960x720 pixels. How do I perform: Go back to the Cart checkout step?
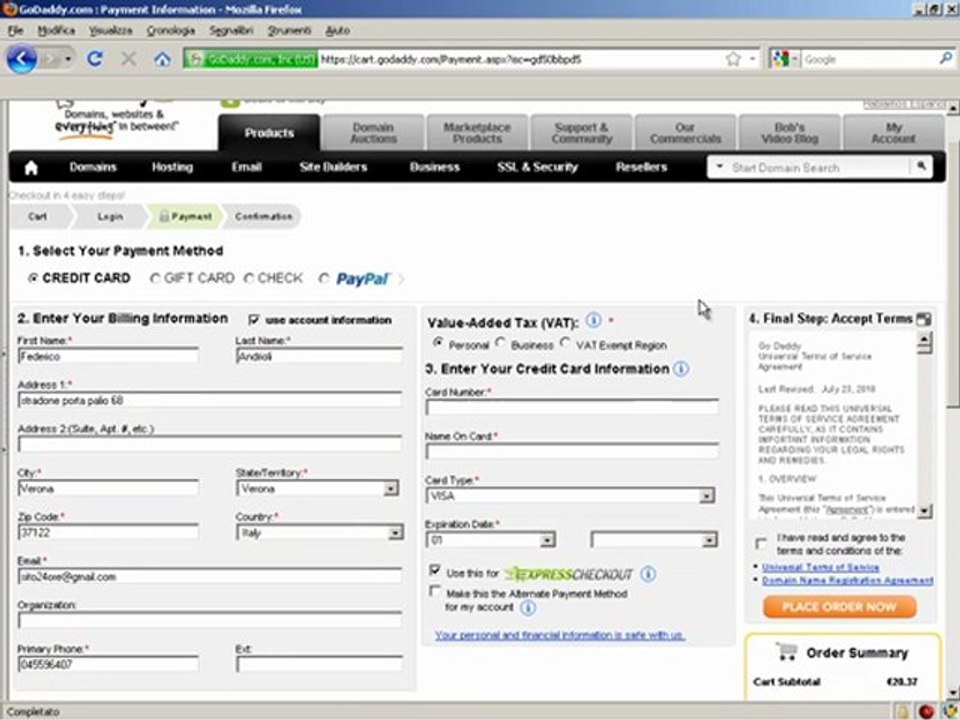(37, 216)
